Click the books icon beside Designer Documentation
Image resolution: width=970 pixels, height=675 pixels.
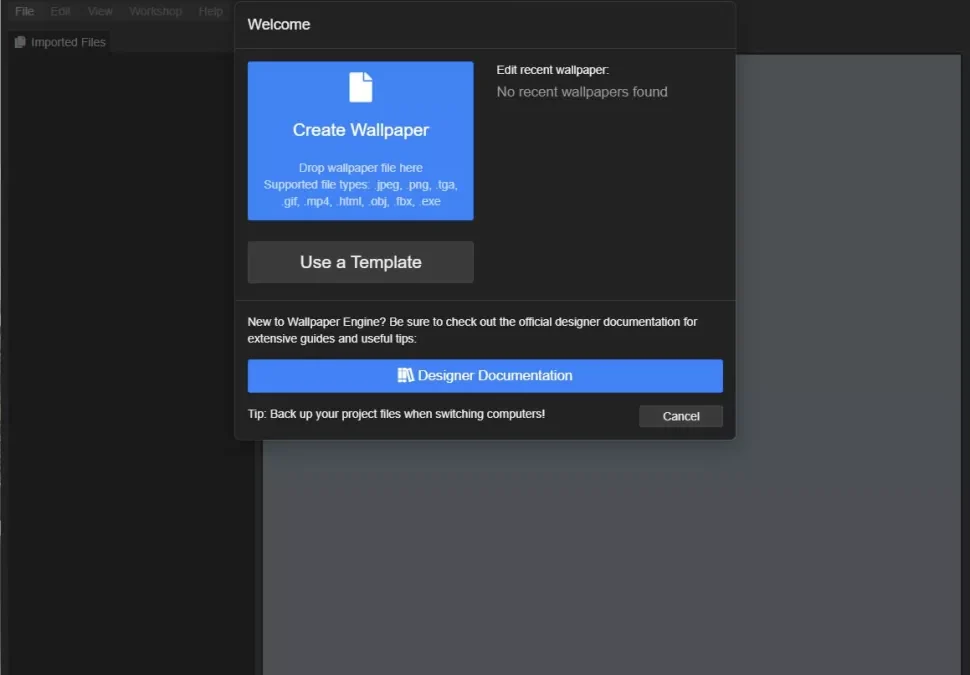coord(405,376)
